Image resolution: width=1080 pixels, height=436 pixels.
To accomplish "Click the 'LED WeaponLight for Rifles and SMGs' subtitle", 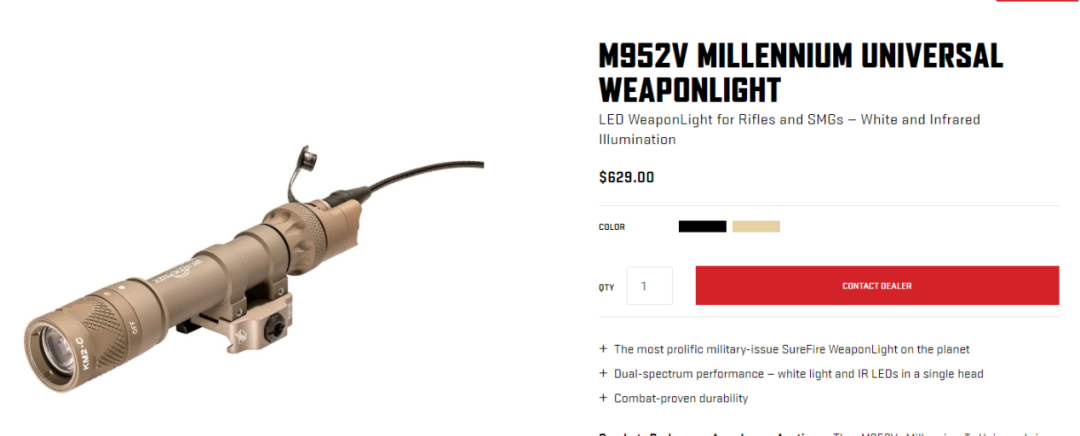I will (x=789, y=129).
